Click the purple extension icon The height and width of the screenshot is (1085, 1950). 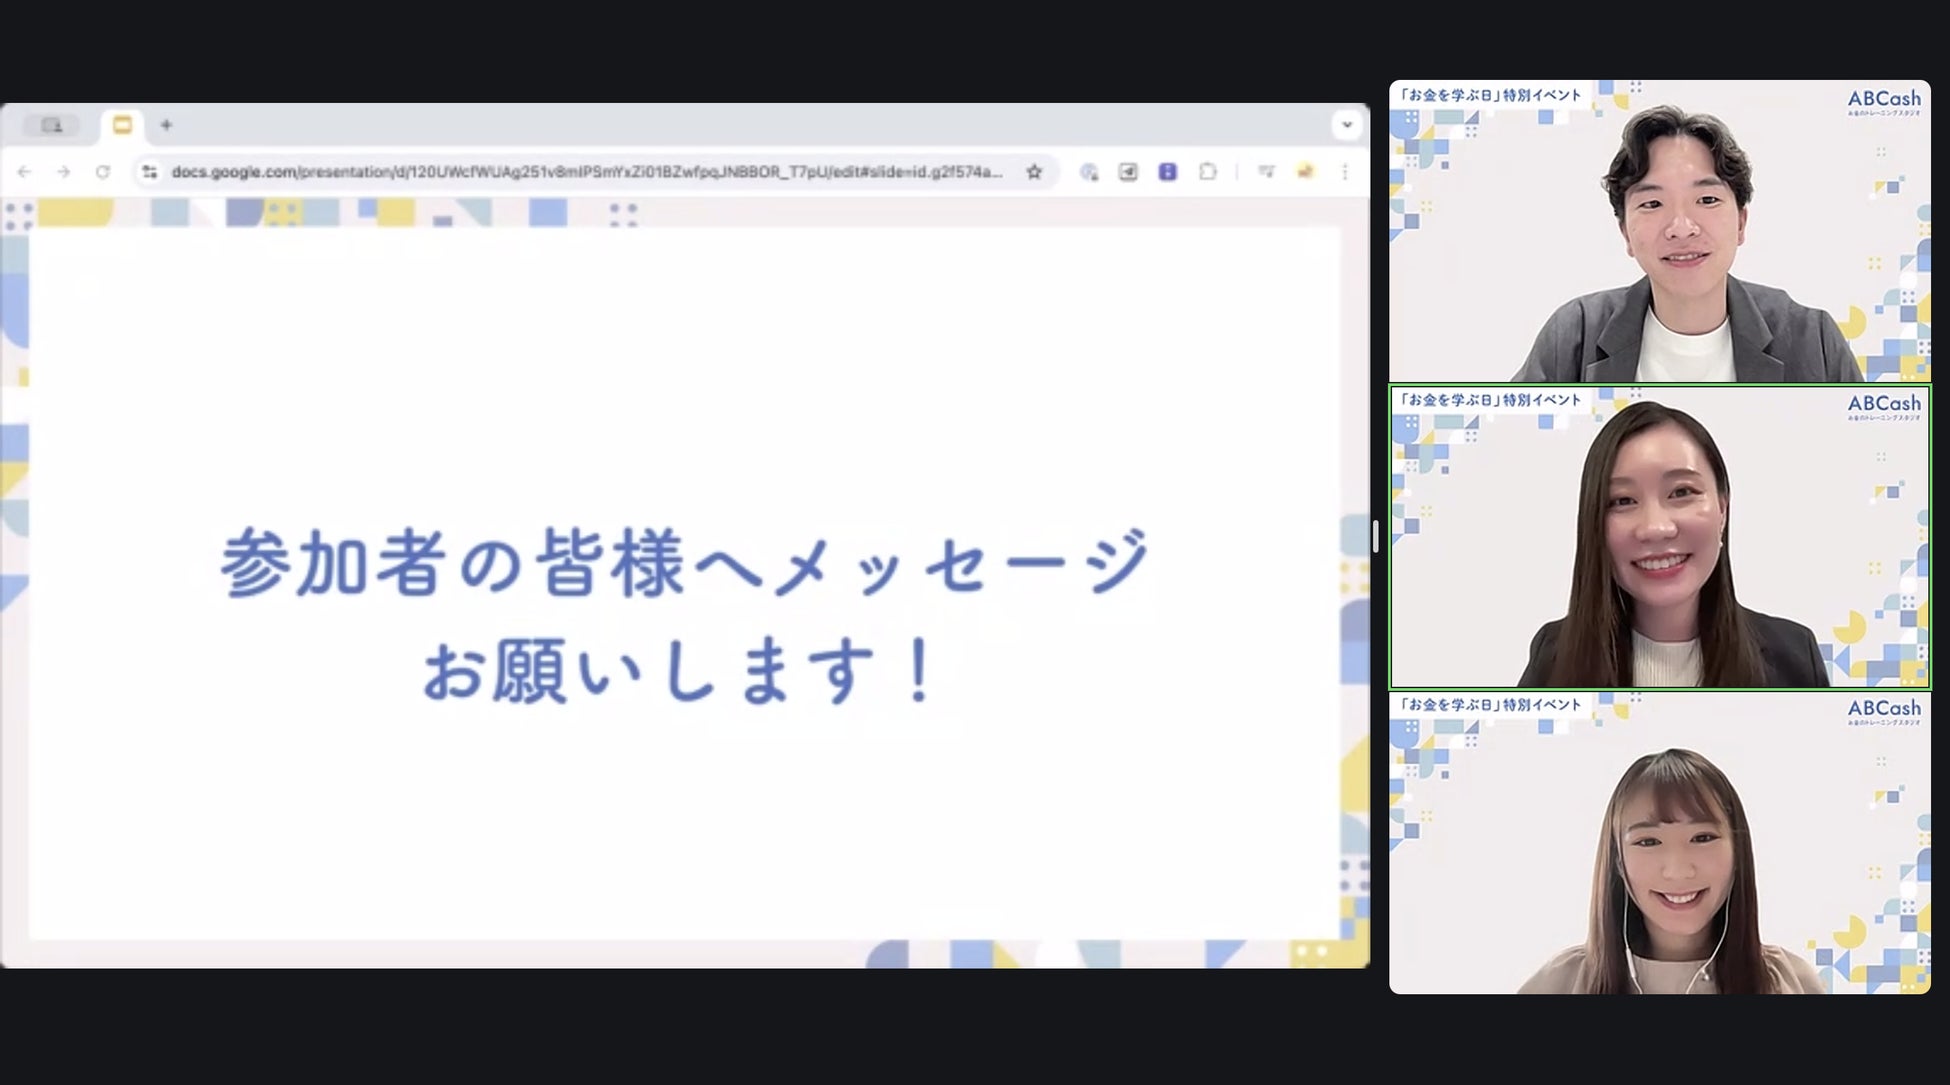click(1167, 172)
